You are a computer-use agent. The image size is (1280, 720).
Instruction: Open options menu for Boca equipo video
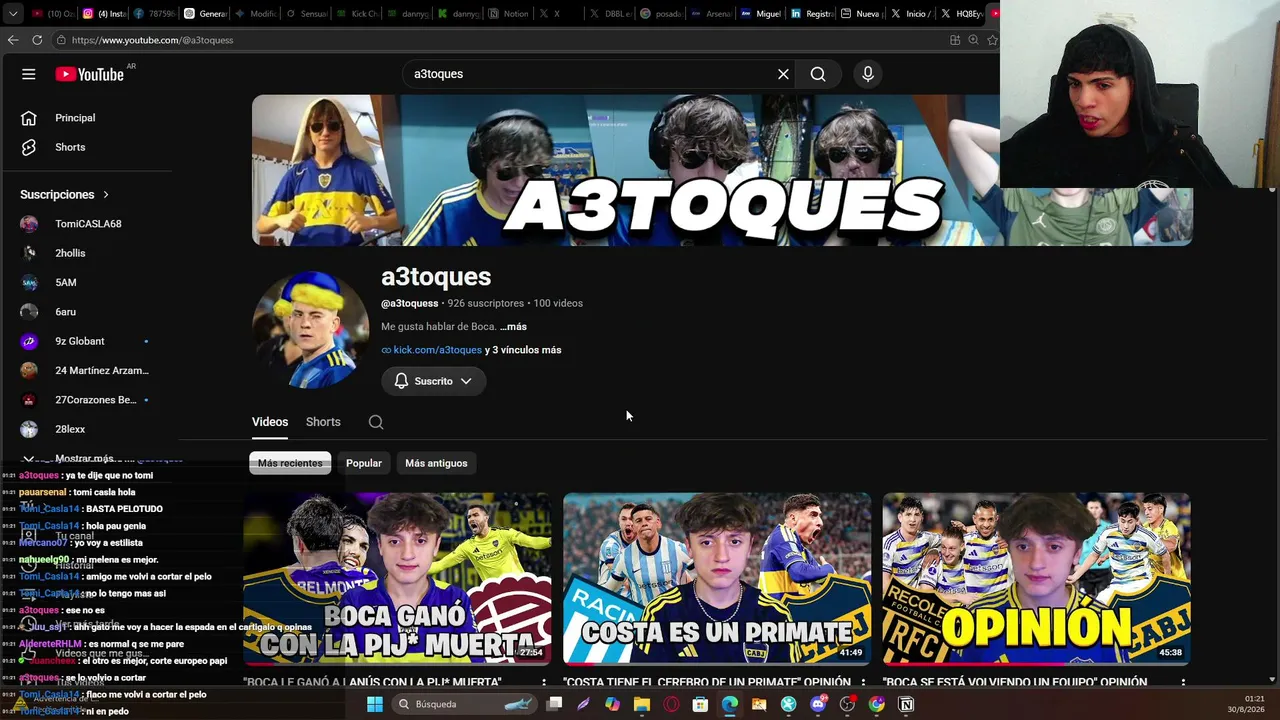point(1183,683)
